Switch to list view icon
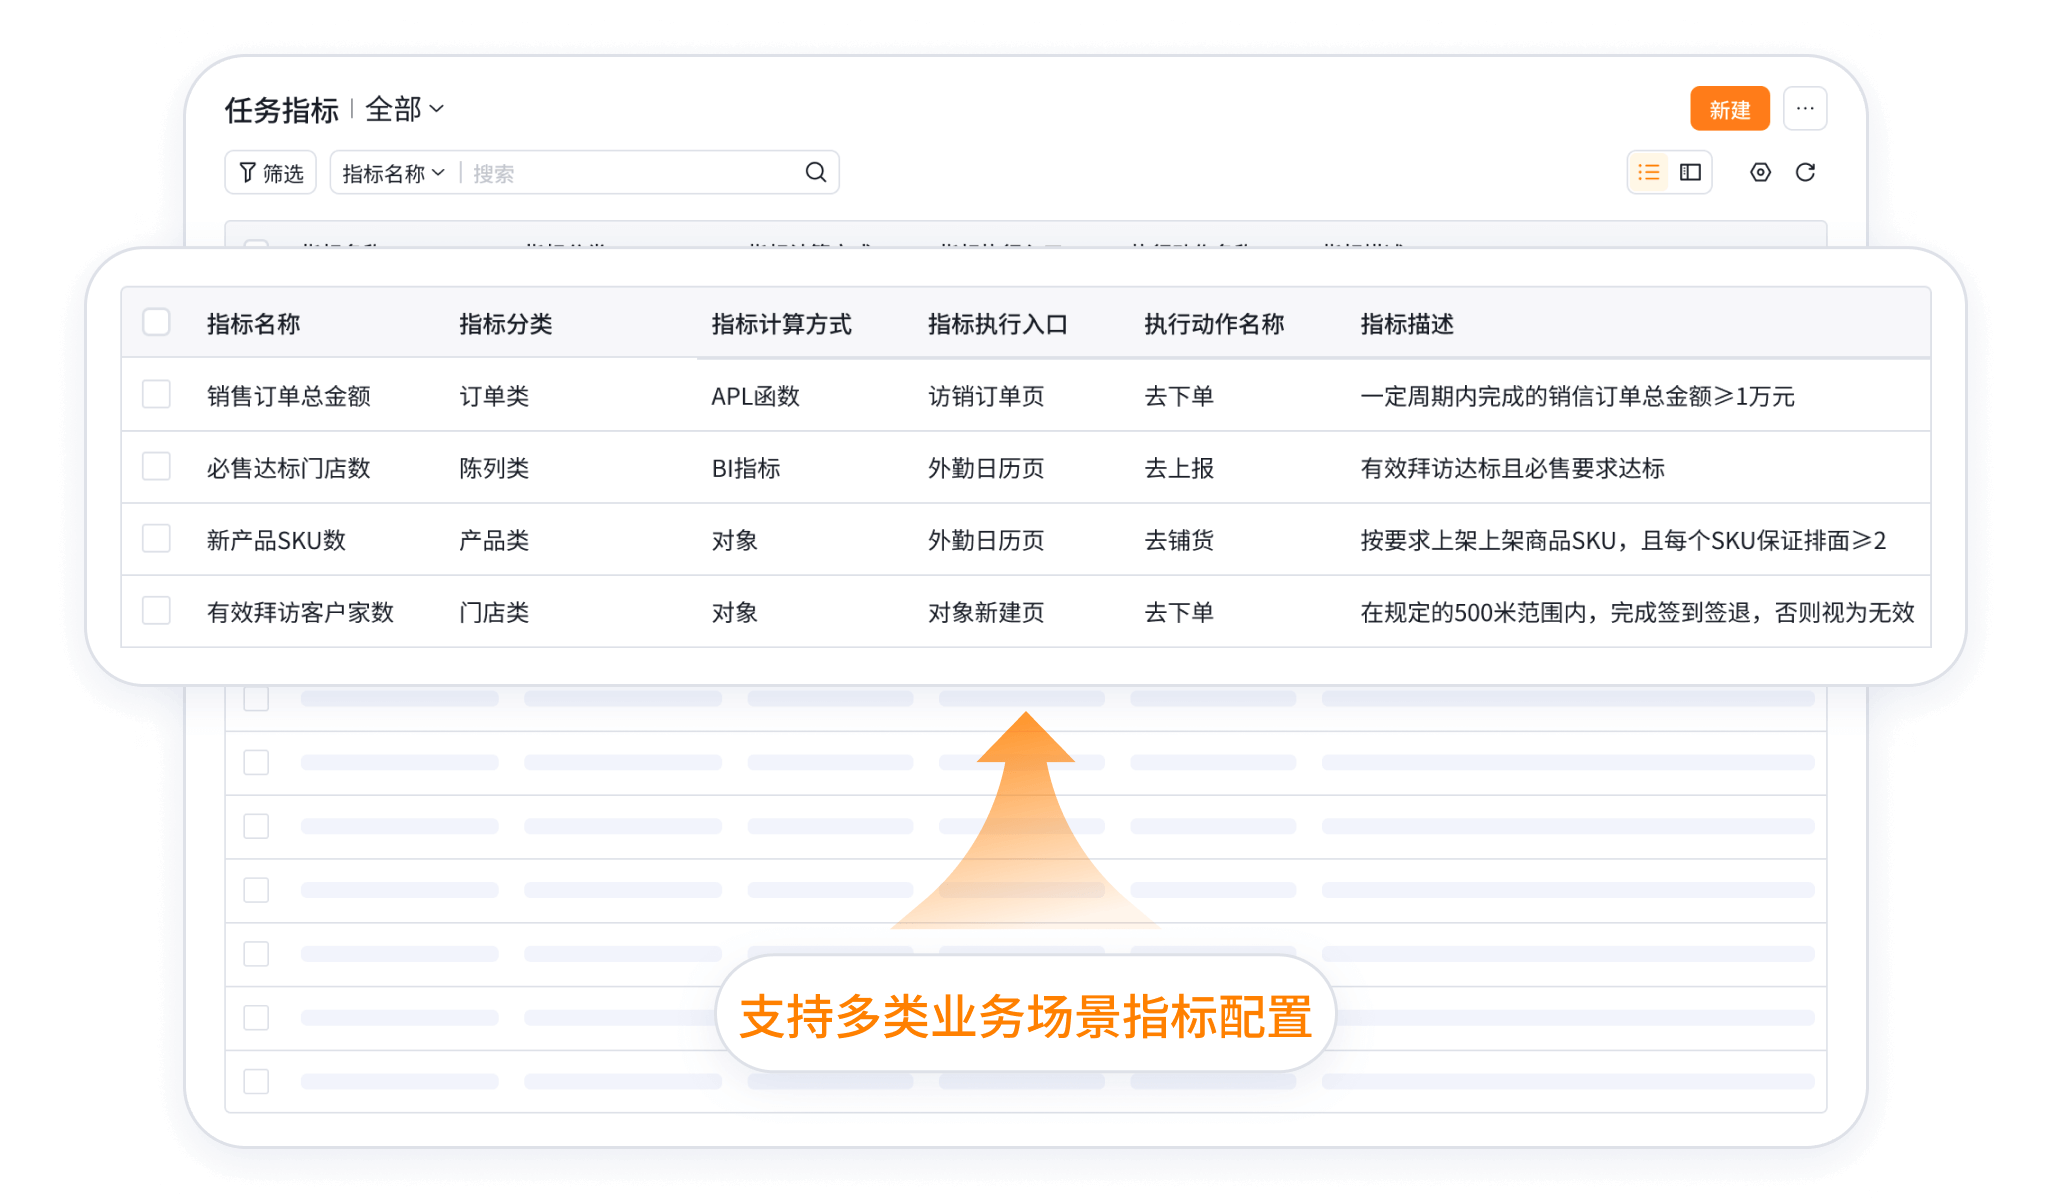 tap(1649, 172)
